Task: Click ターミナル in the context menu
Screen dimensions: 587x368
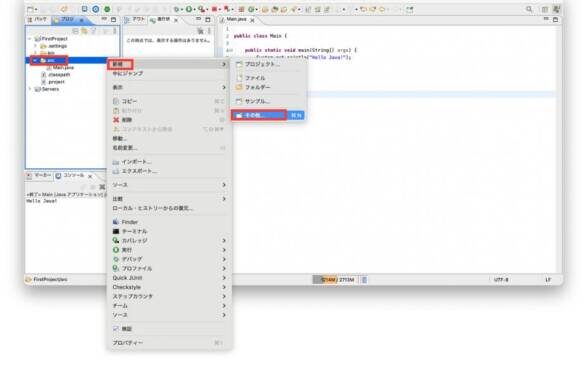Action: (169, 231)
